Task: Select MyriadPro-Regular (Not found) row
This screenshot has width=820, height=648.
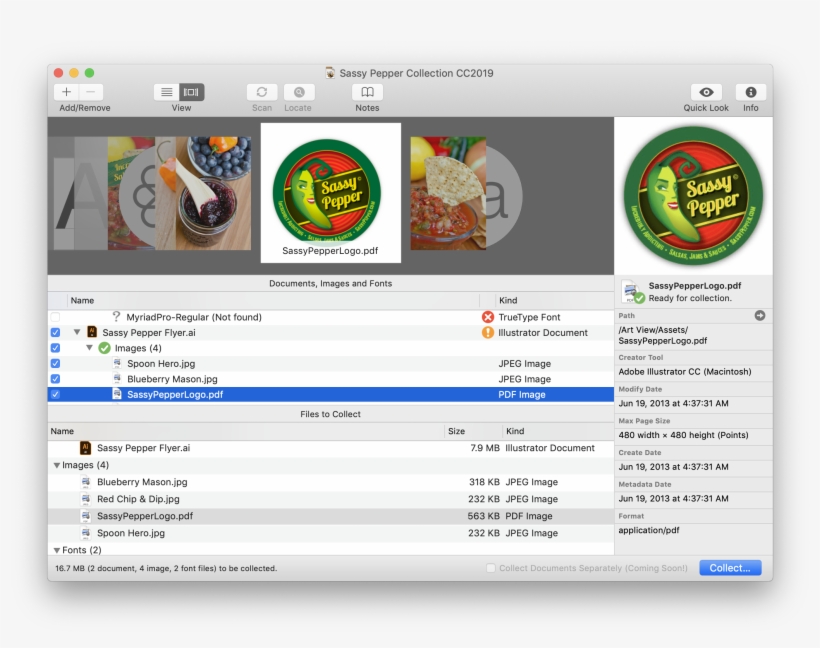Action: [x=331, y=317]
